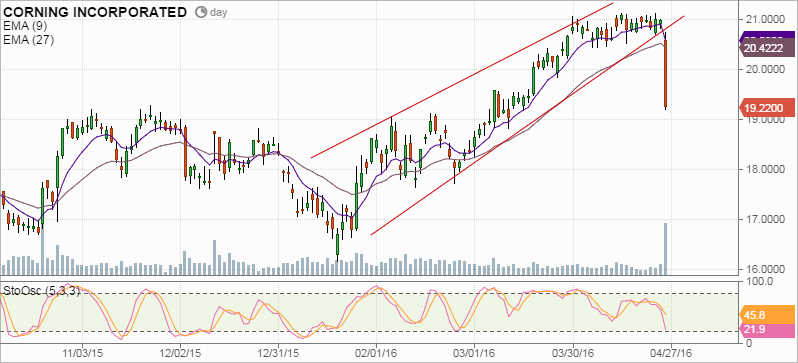This screenshot has width=798, height=363.
Task: Click the CORNING INCORPORATED chart title
Action: pyautogui.click(x=96, y=12)
